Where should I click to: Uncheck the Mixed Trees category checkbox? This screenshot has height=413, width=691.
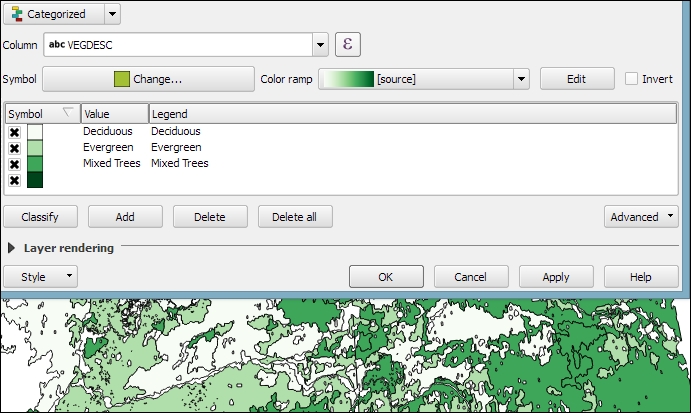point(14,164)
